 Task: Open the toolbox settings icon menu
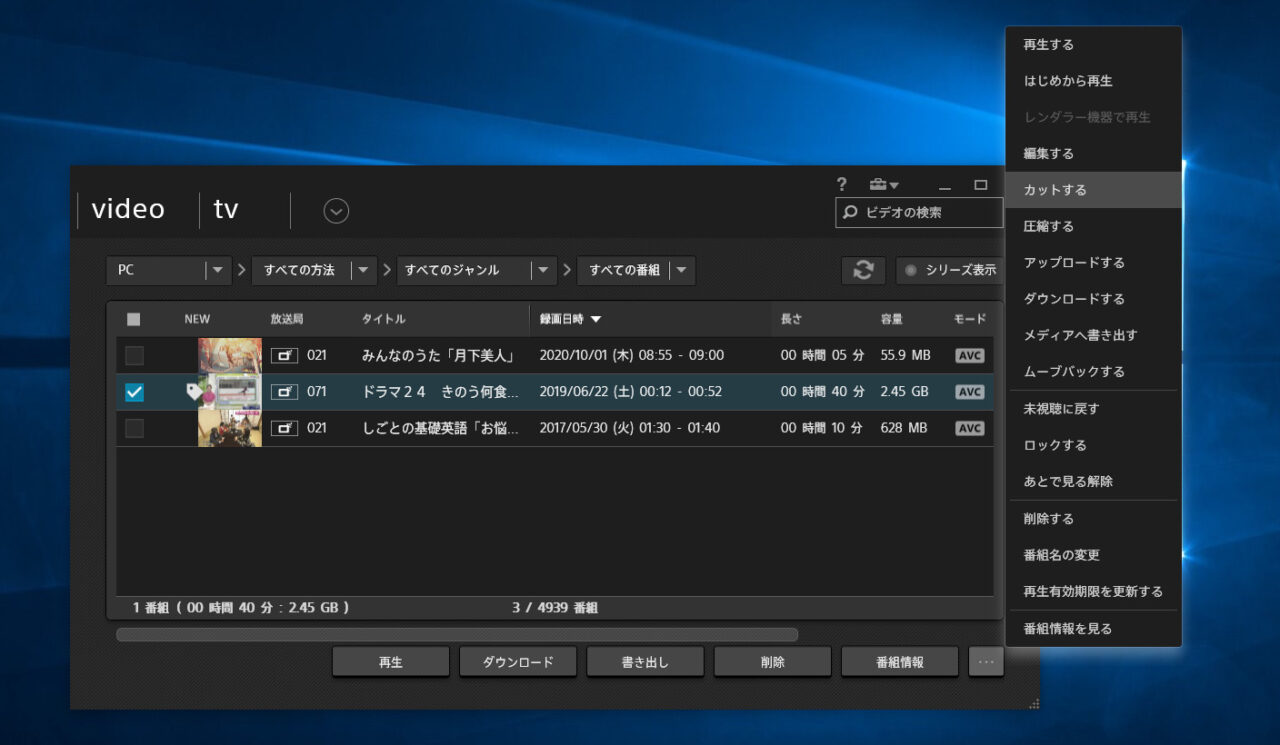click(x=883, y=184)
